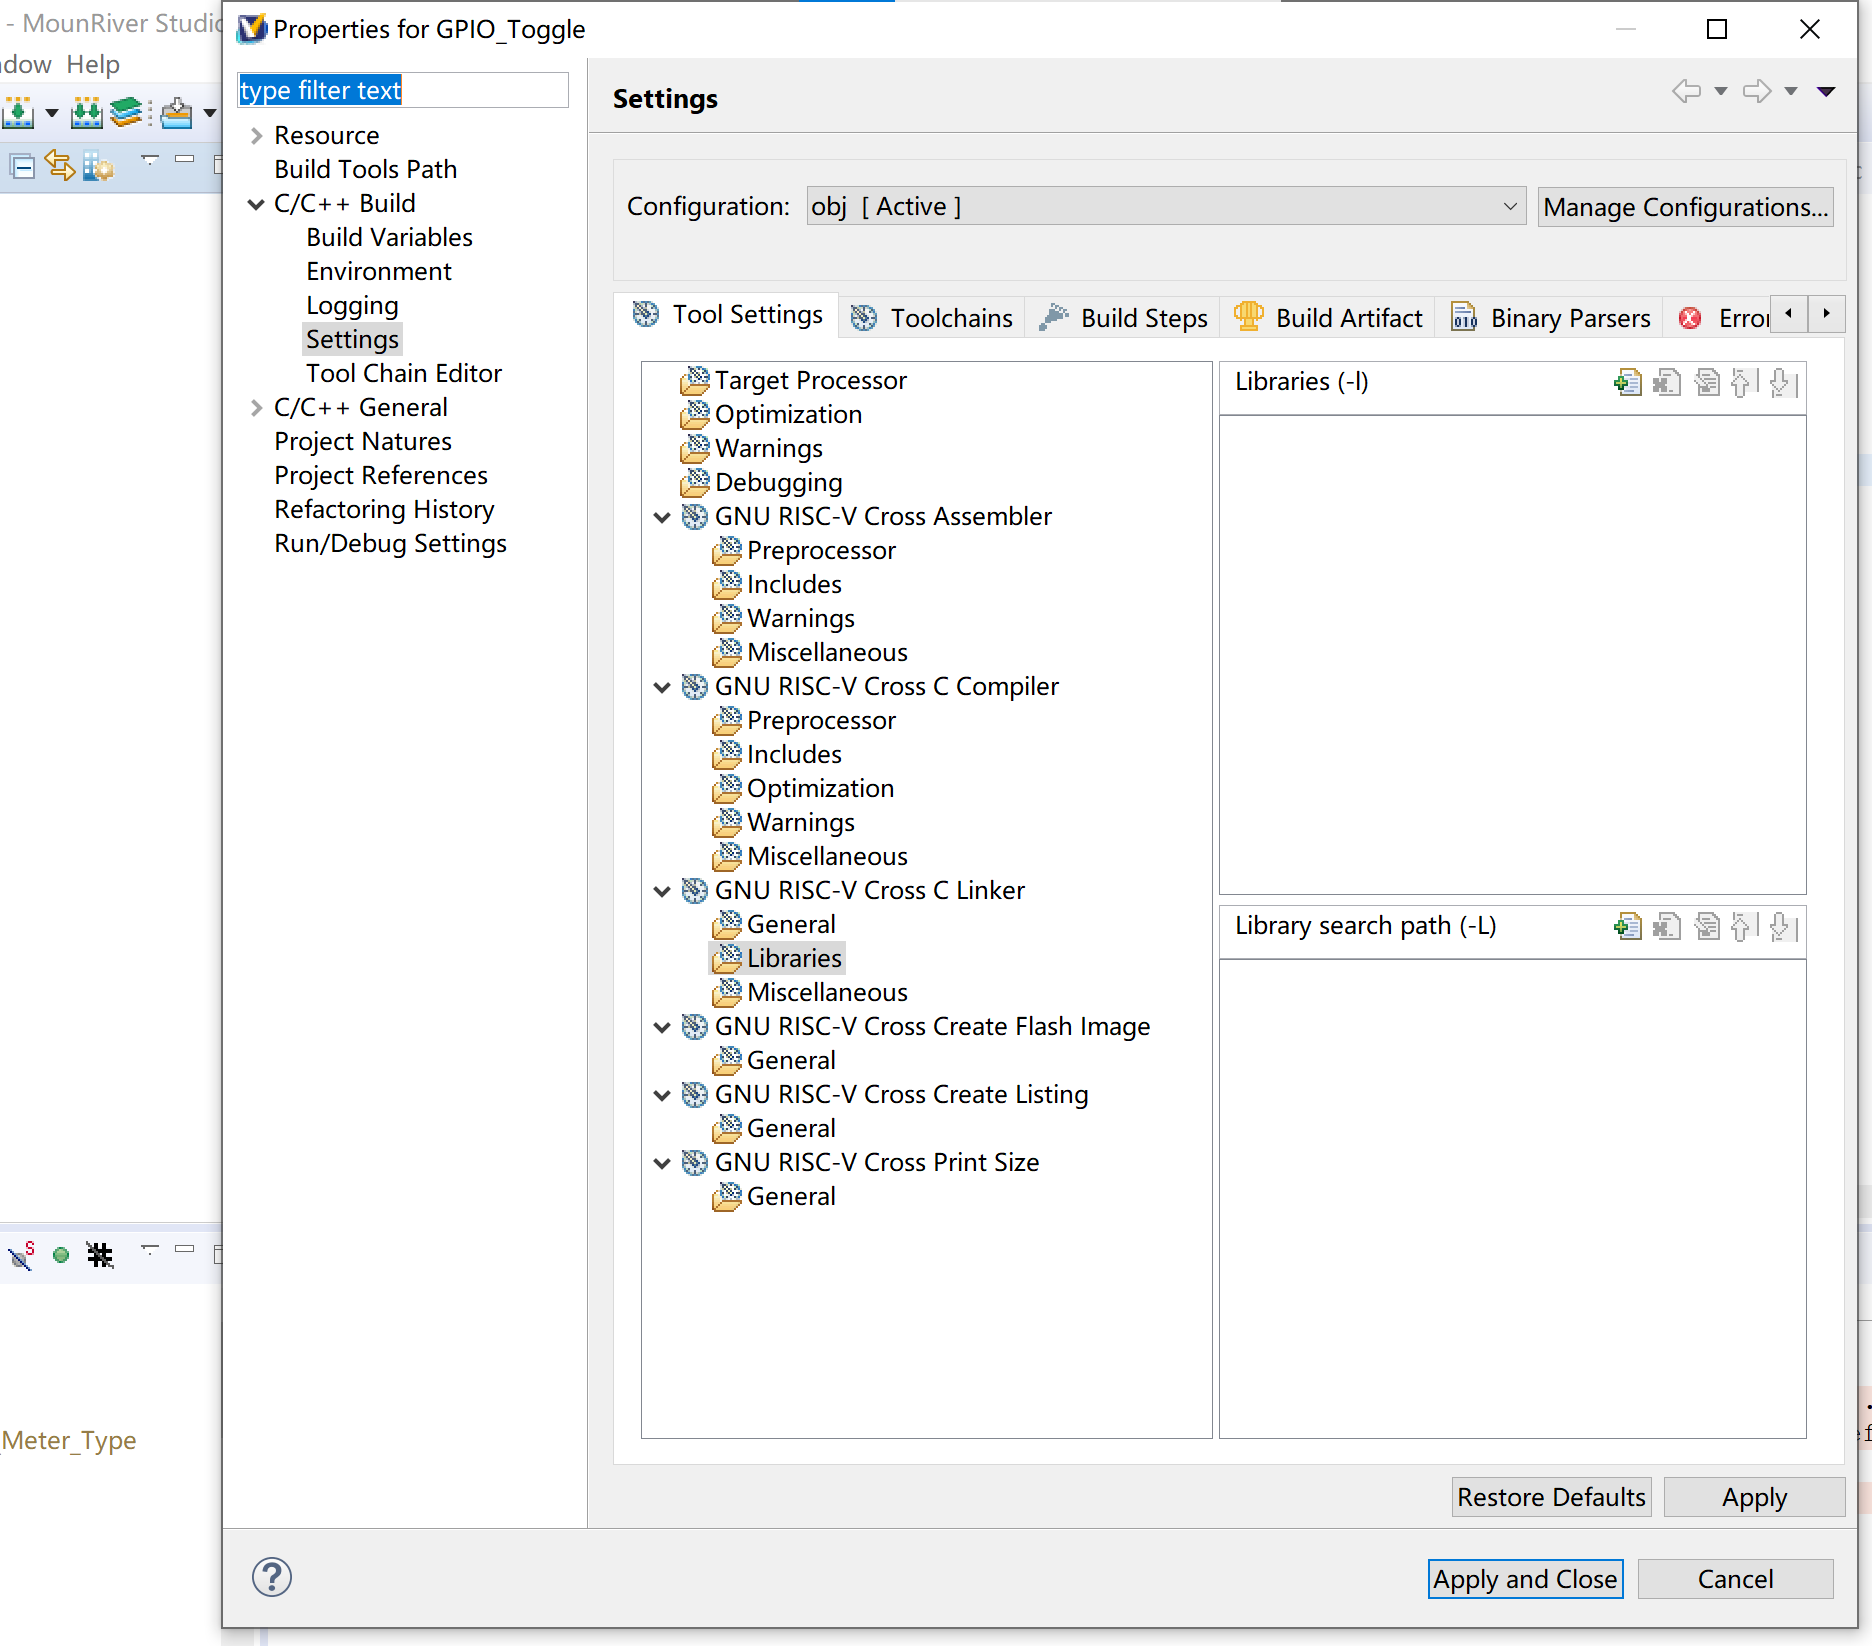The width and height of the screenshot is (1872, 1646).
Task: Select Build Tools Path in the left tree
Action: point(365,170)
